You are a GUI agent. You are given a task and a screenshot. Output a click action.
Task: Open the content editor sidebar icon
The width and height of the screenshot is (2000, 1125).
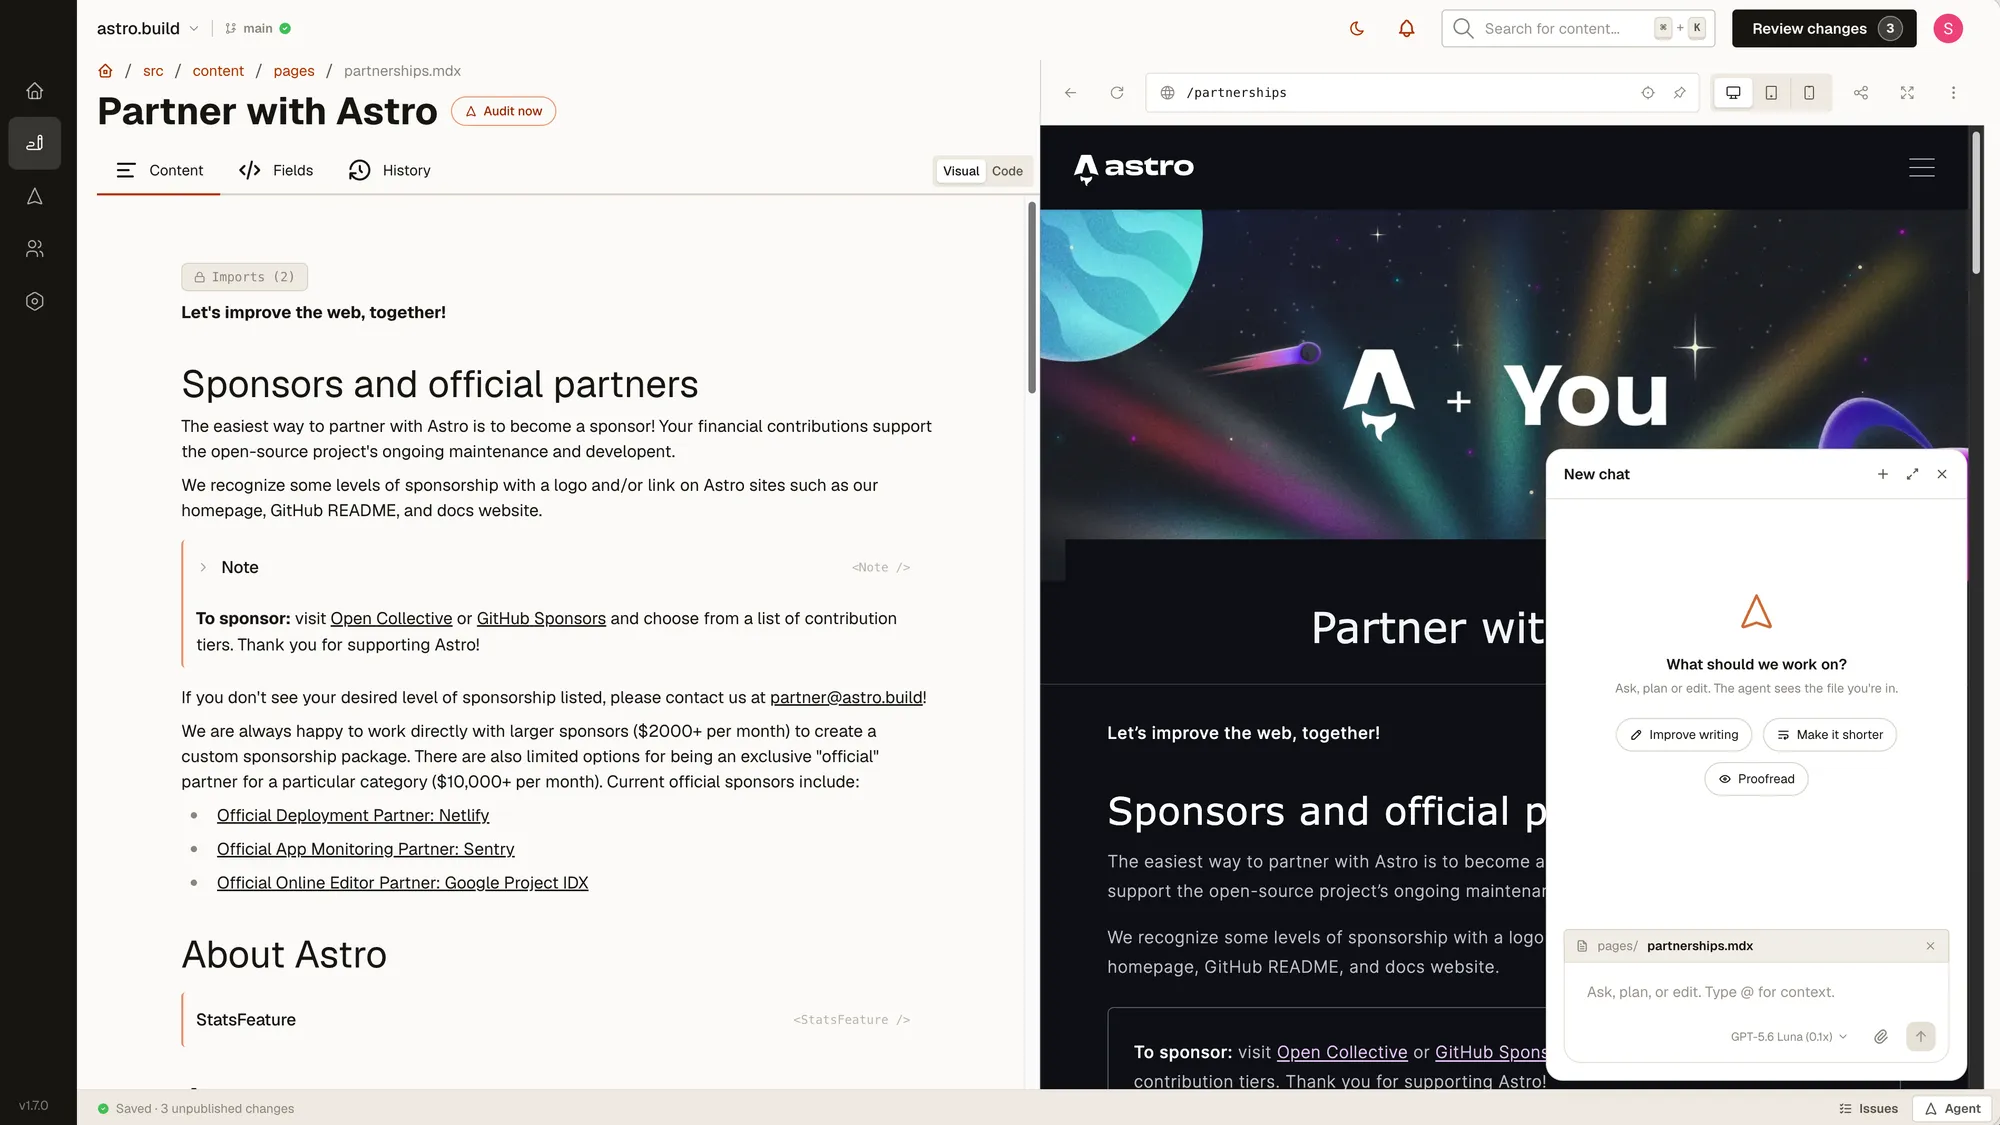pyautogui.click(x=35, y=143)
